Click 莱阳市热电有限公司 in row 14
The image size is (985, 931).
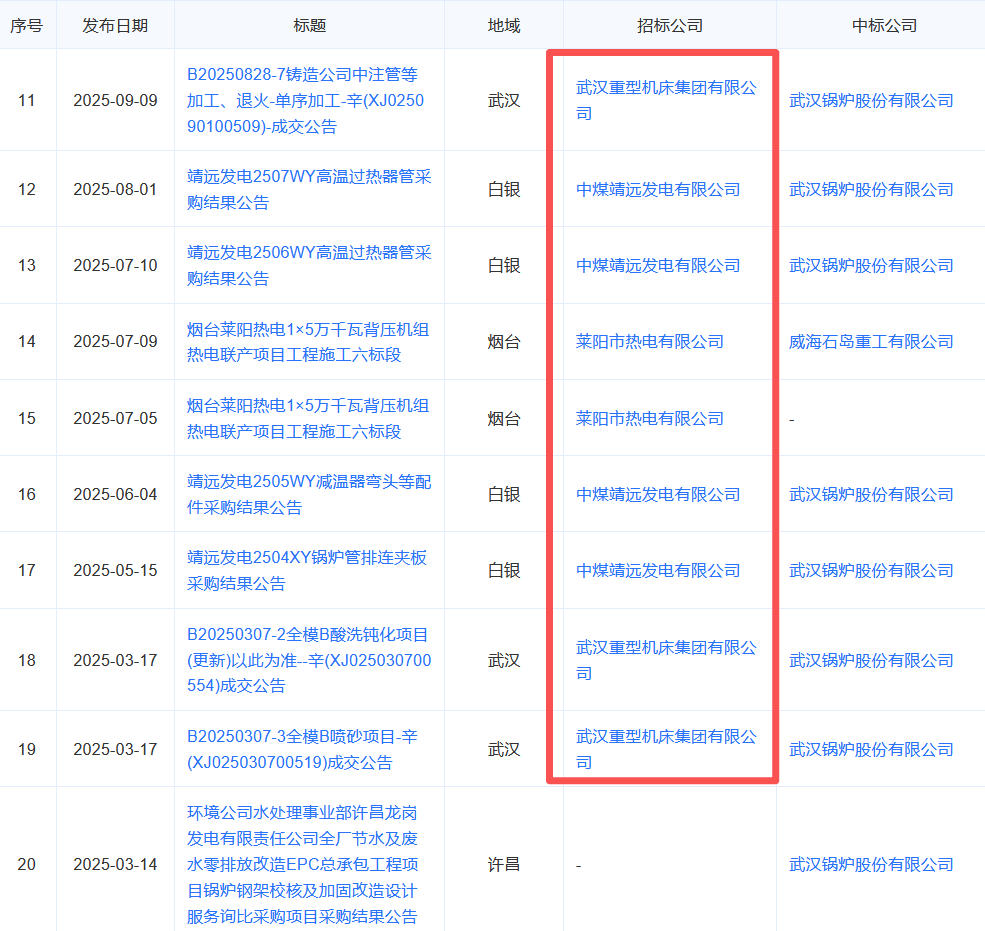[x=650, y=342]
